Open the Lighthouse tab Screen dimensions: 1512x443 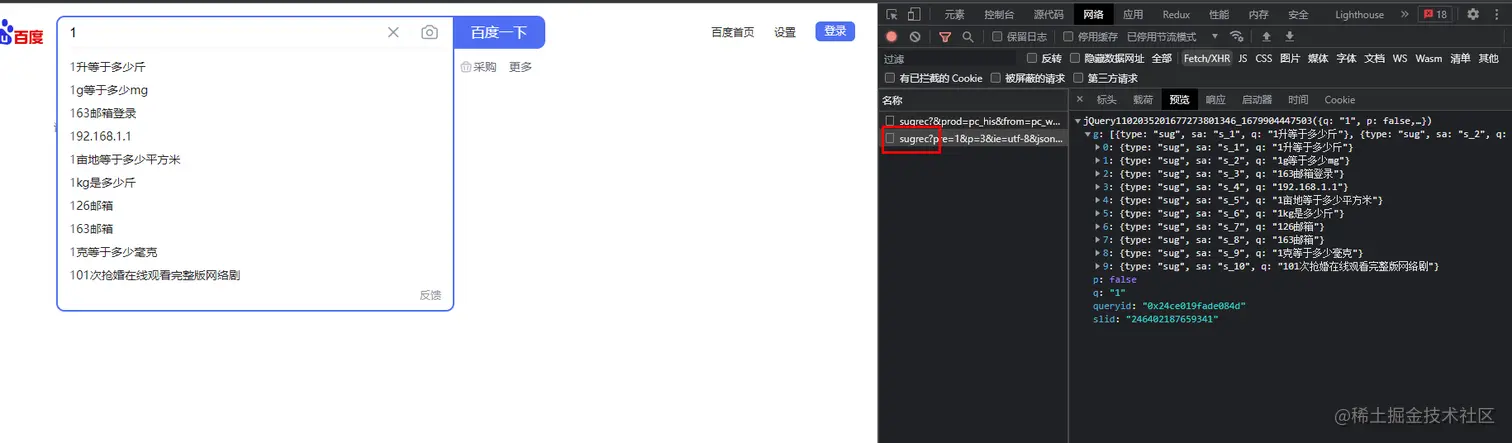tap(1359, 14)
